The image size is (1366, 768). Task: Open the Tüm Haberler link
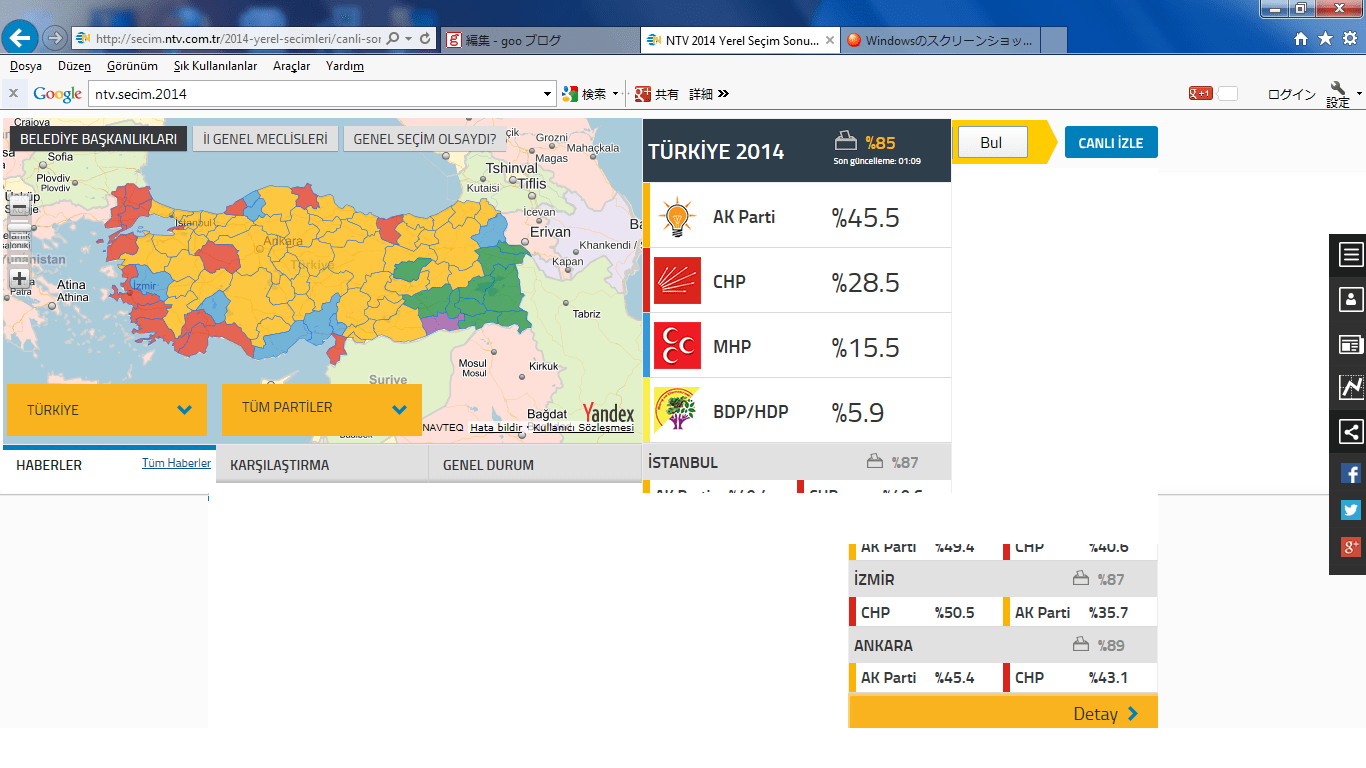pos(176,463)
